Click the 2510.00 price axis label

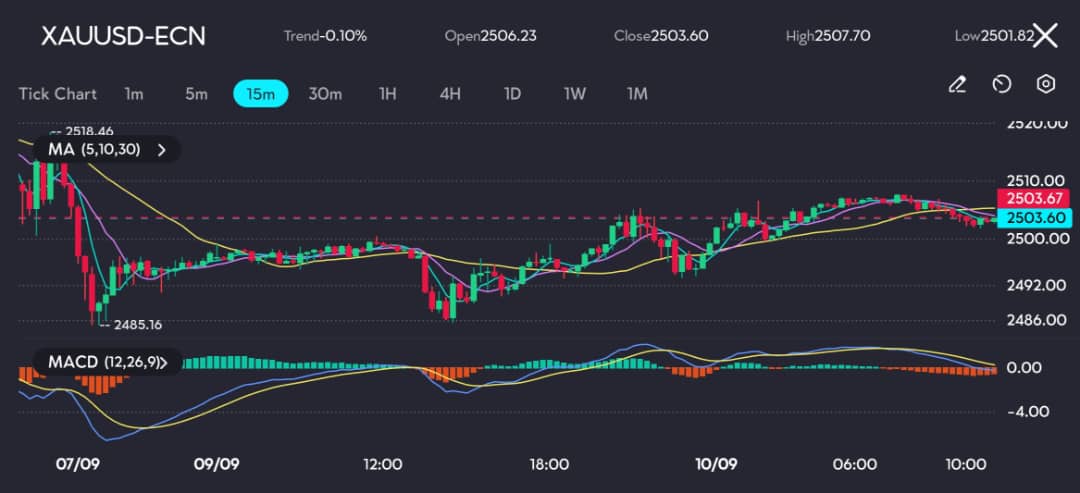click(1037, 181)
